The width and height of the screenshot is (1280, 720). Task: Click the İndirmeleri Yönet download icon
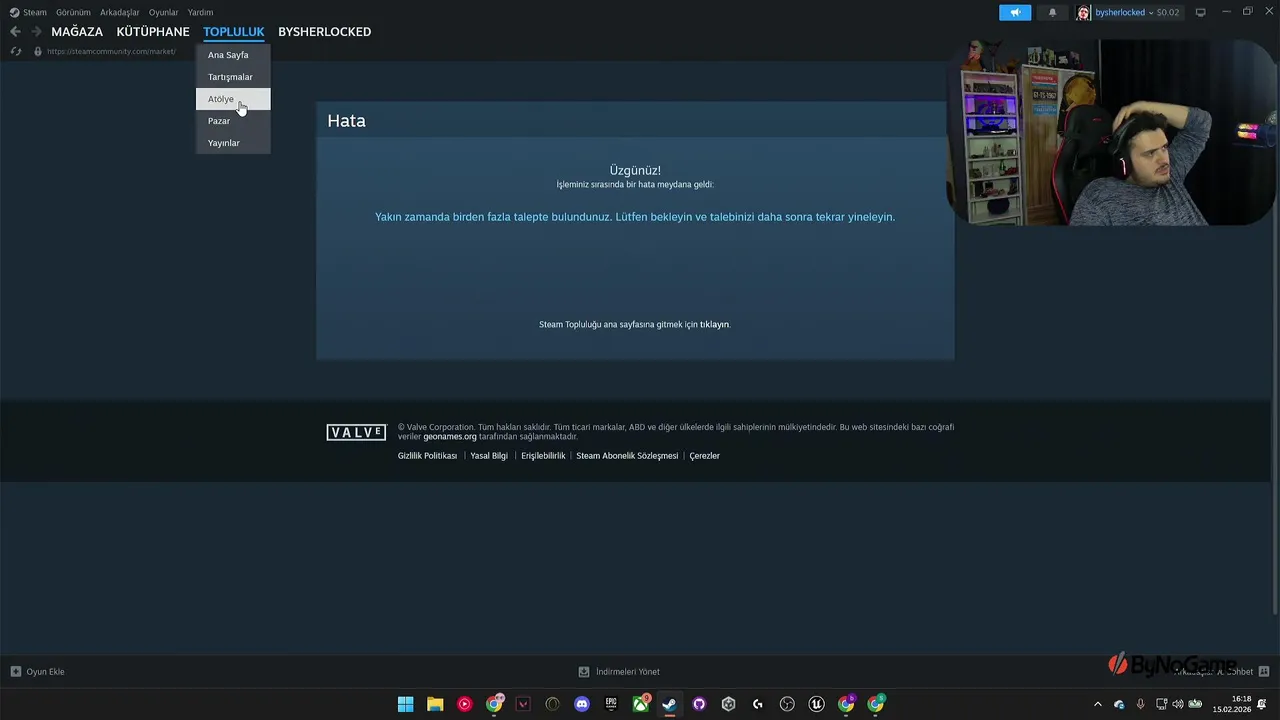[x=584, y=672]
